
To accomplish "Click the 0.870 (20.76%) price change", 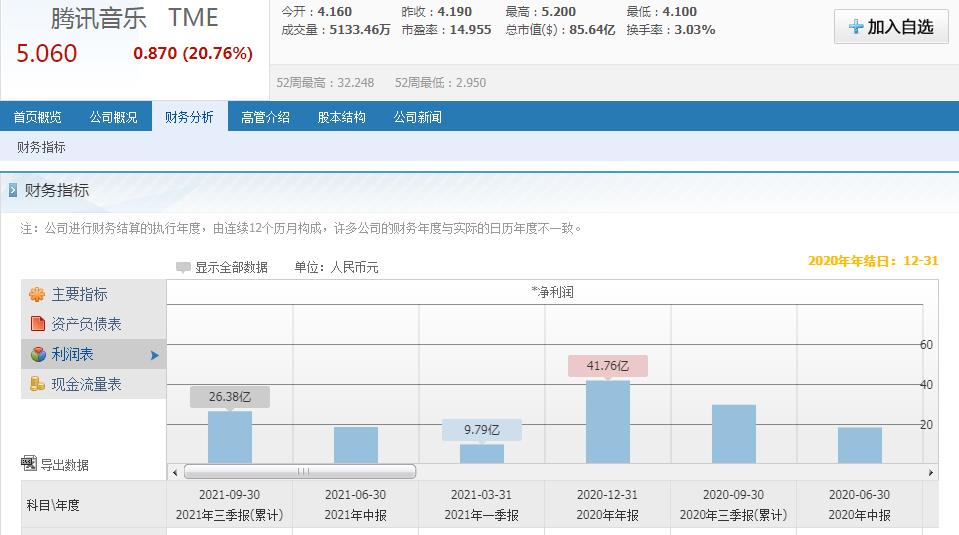I will click(x=193, y=53).
